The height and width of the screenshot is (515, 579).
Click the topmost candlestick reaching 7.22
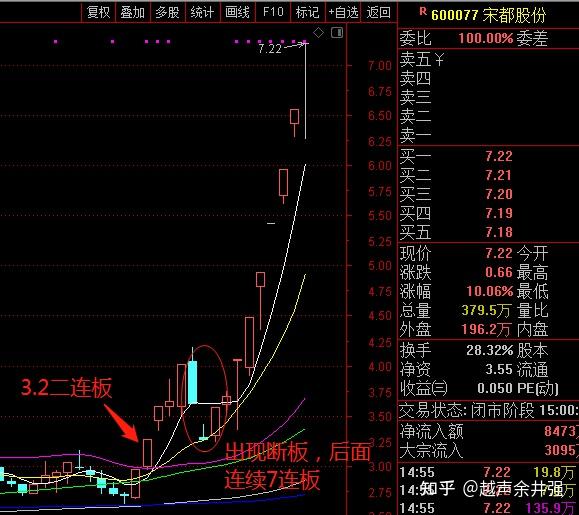(x=305, y=90)
